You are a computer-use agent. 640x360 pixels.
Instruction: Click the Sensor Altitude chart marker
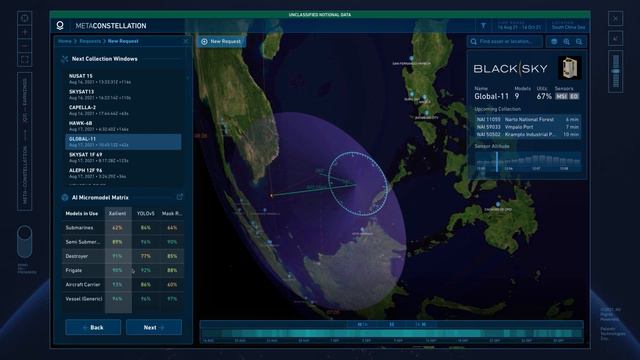[x=497, y=162]
